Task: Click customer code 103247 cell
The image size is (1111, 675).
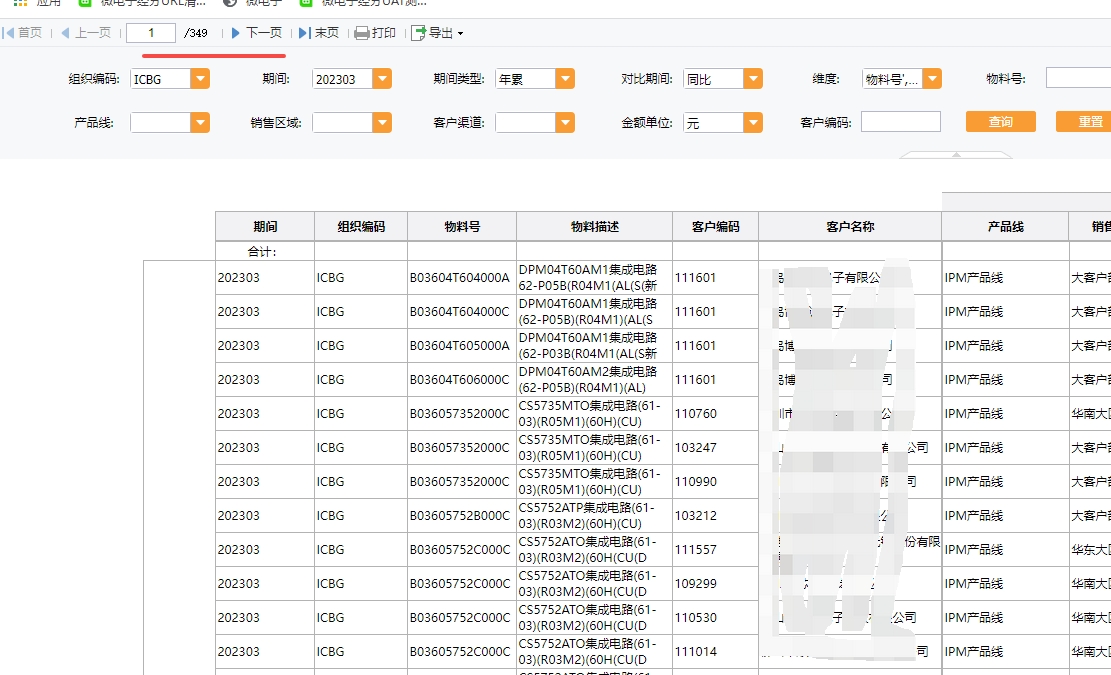Action: (716, 448)
